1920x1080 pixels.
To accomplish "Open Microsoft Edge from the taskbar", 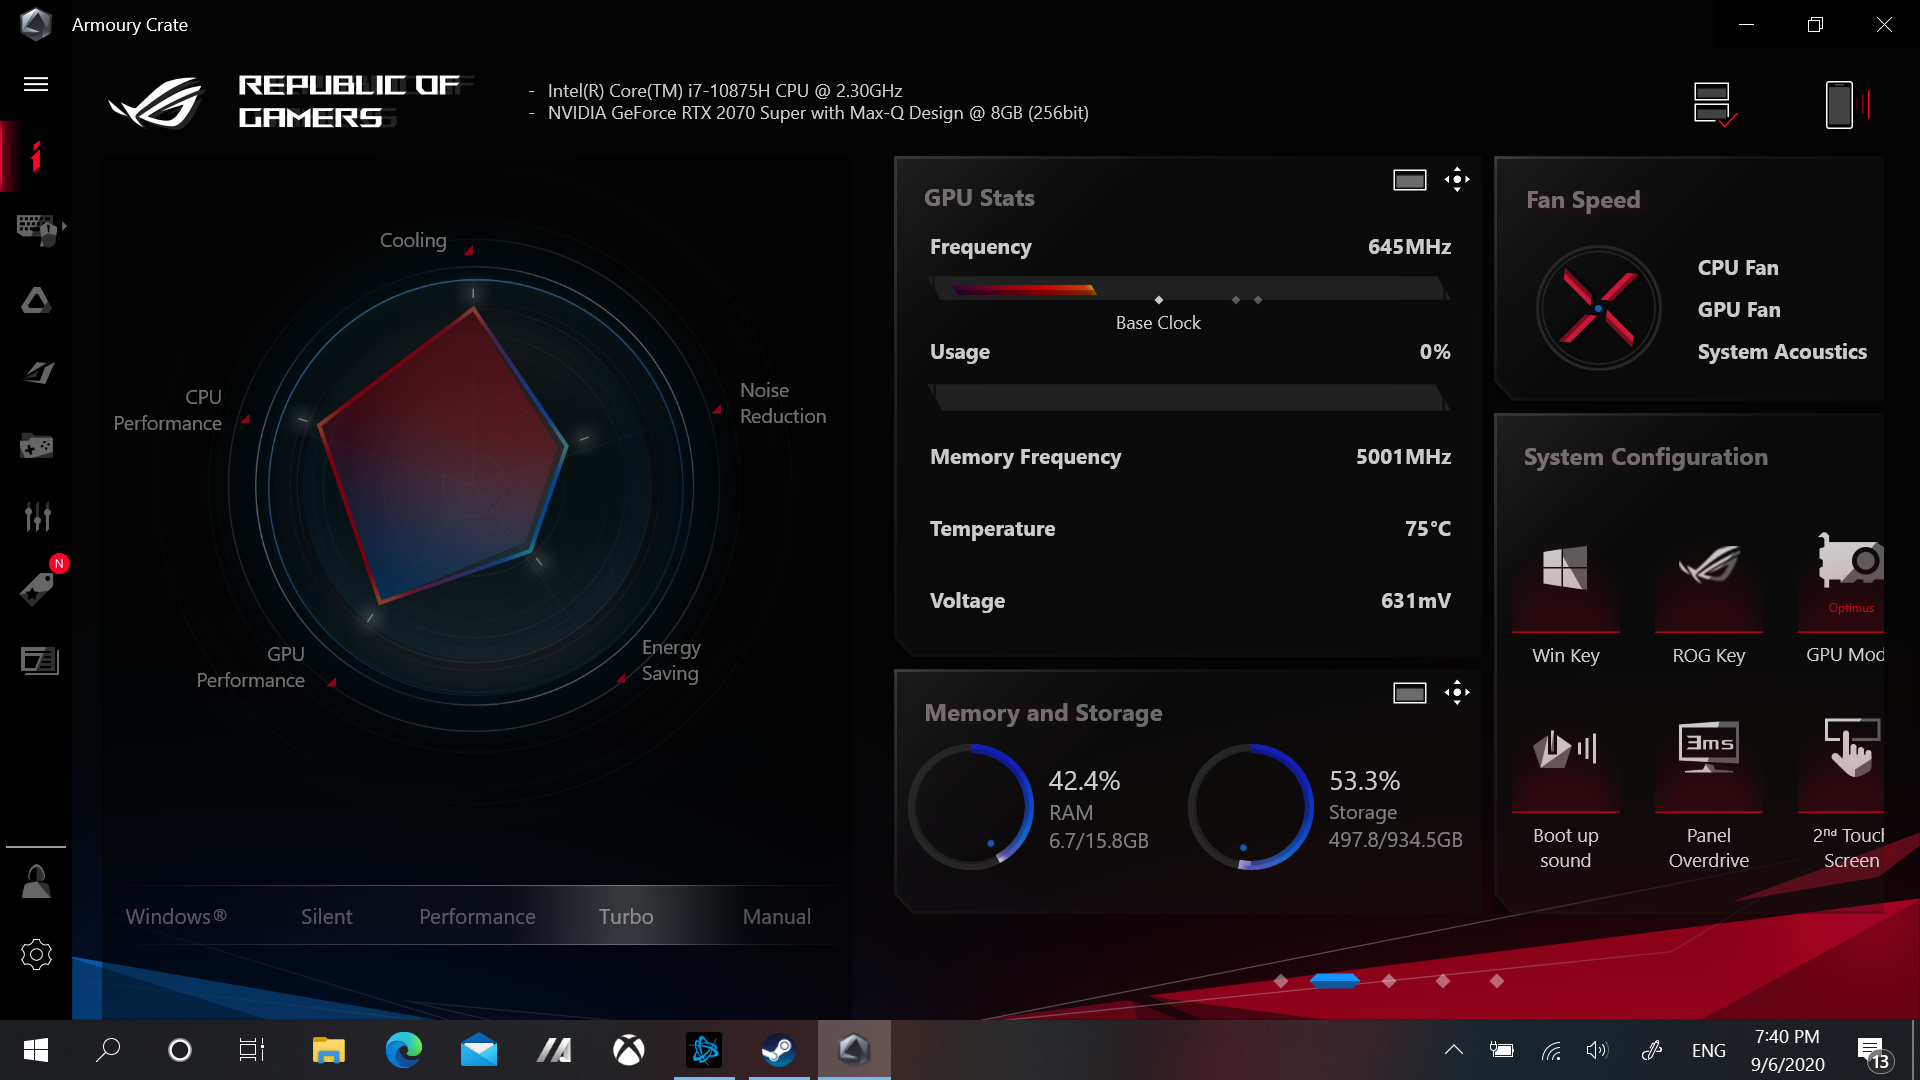I will coord(404,1050).
